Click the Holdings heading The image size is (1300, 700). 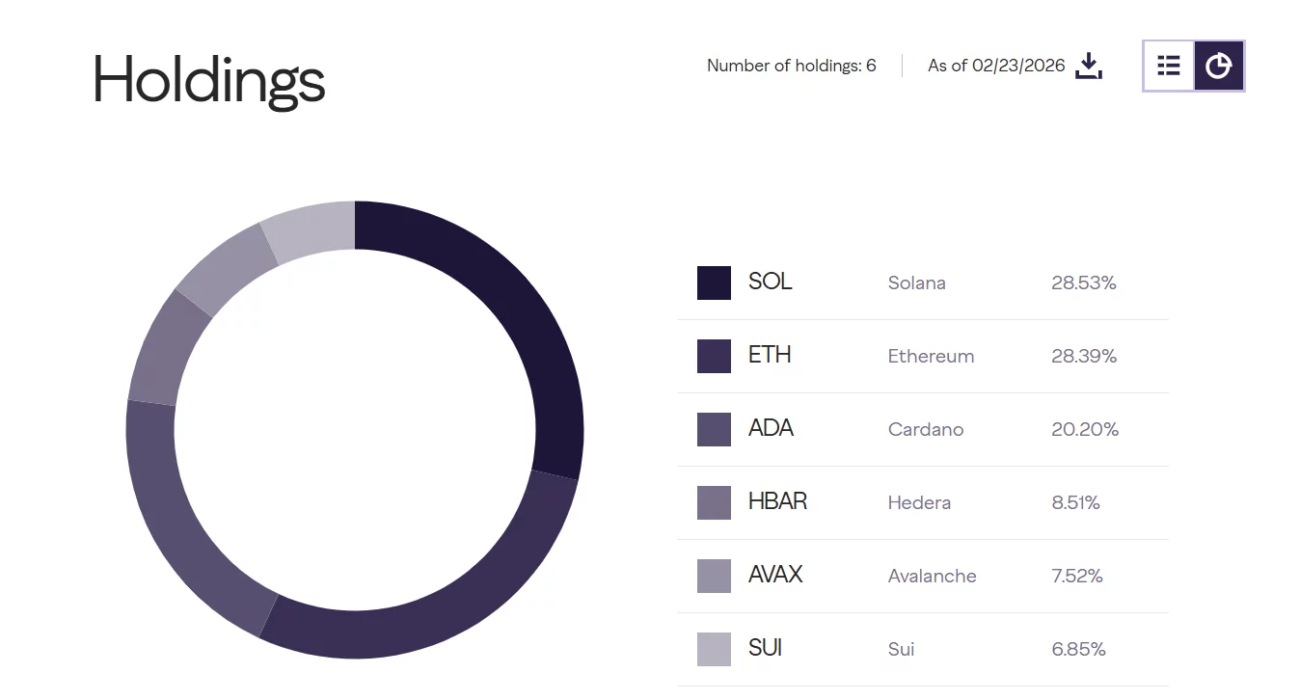[x=209, y=79]
